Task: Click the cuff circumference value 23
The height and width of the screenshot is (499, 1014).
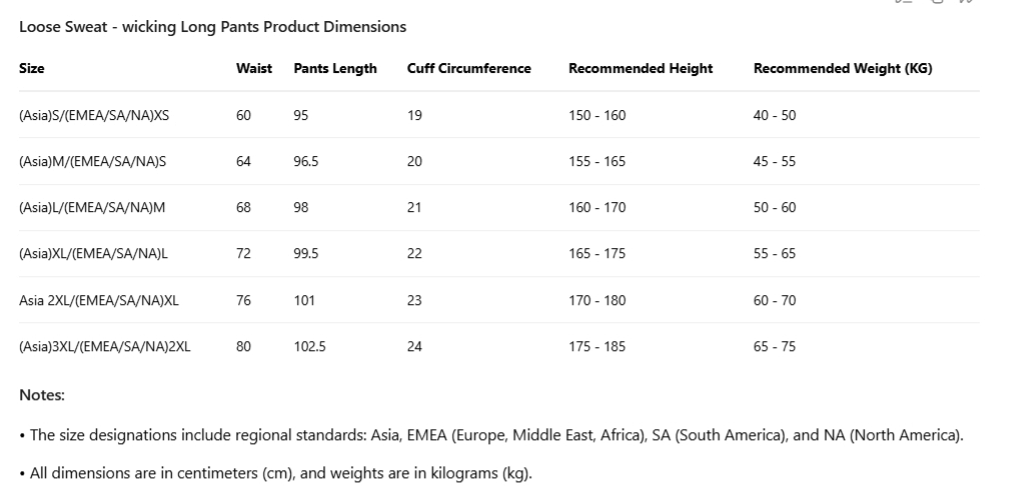Action: (x=414, y=300)
